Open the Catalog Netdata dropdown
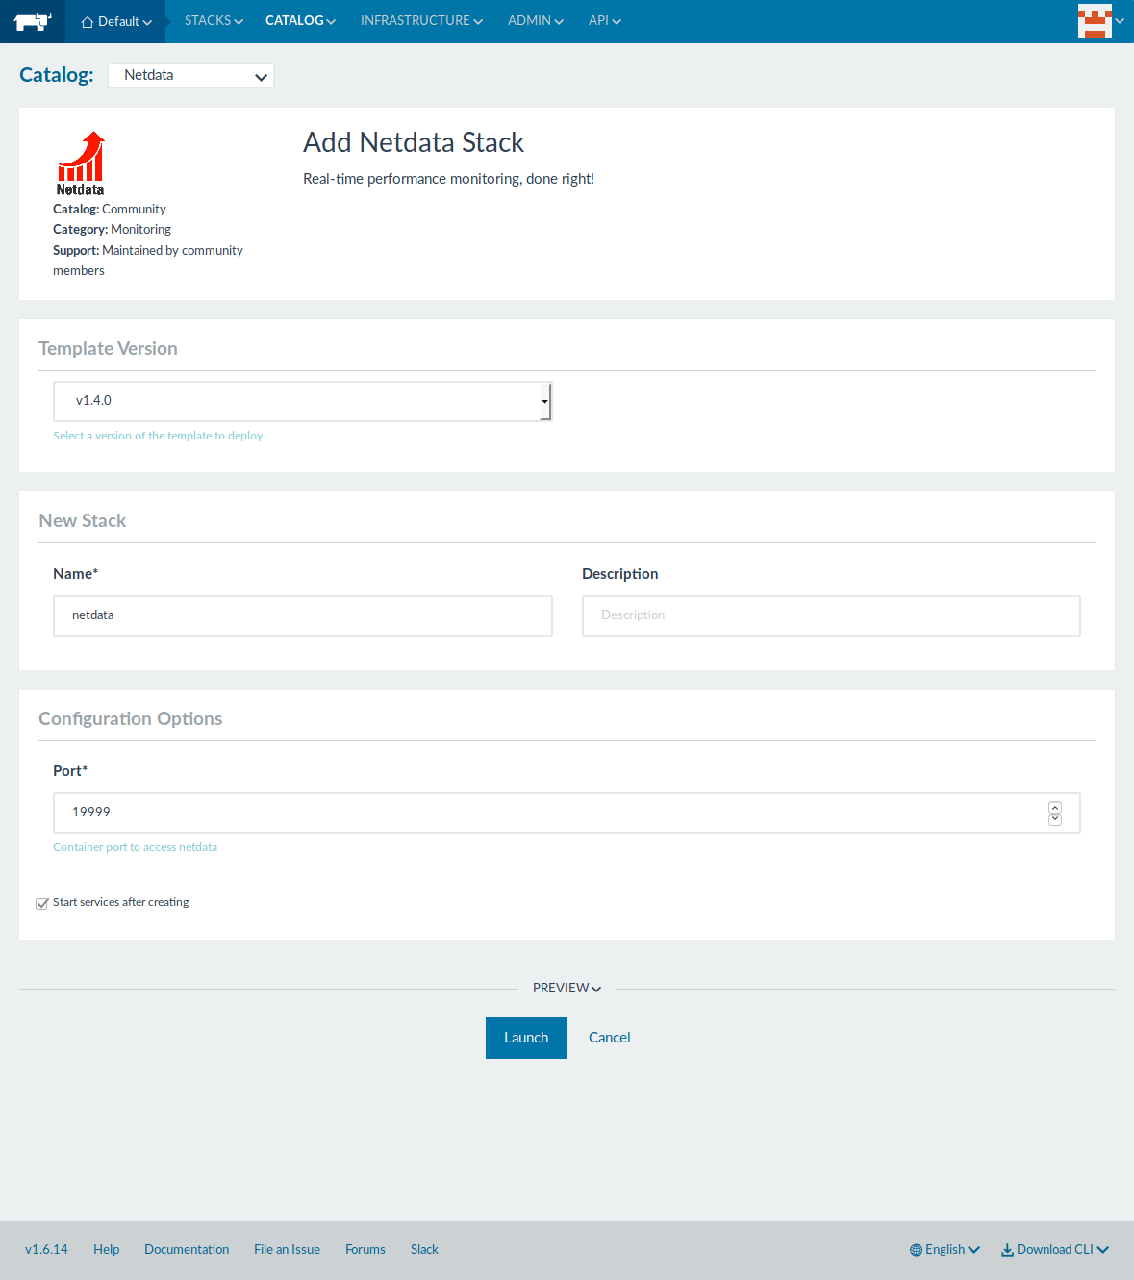Image resolution: width=1134 pixels, height=1280 pixels. click(x=190, y=75)
